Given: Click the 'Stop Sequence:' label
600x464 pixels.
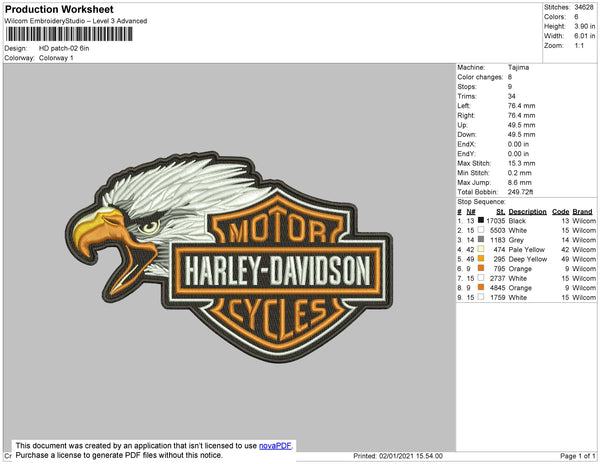Looking at the screenshot, I should [x=481, y=202].
